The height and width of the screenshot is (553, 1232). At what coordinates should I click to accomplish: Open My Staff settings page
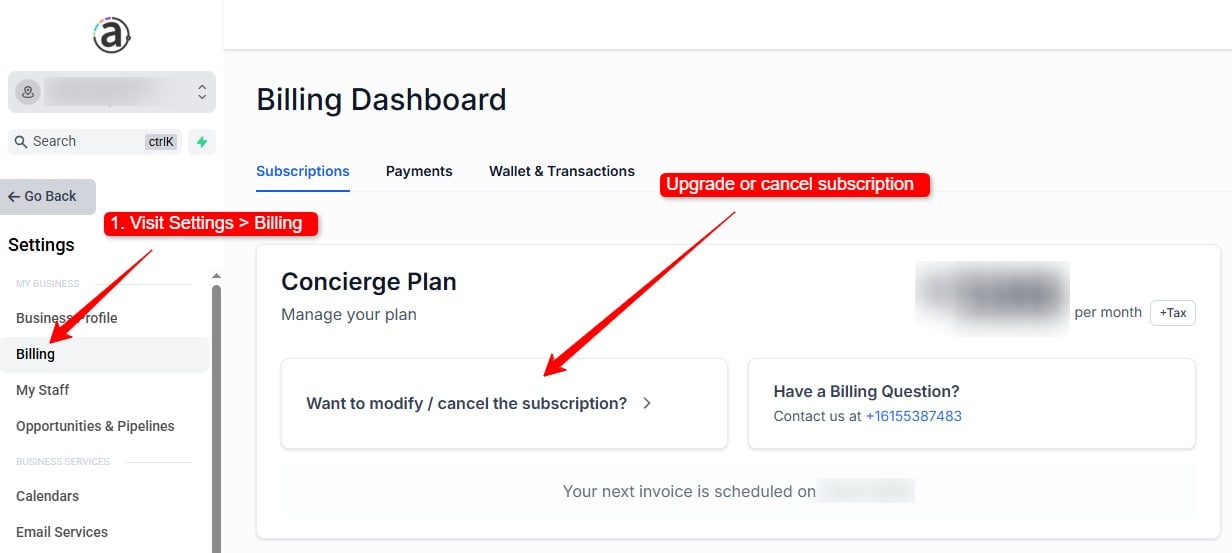43,390
